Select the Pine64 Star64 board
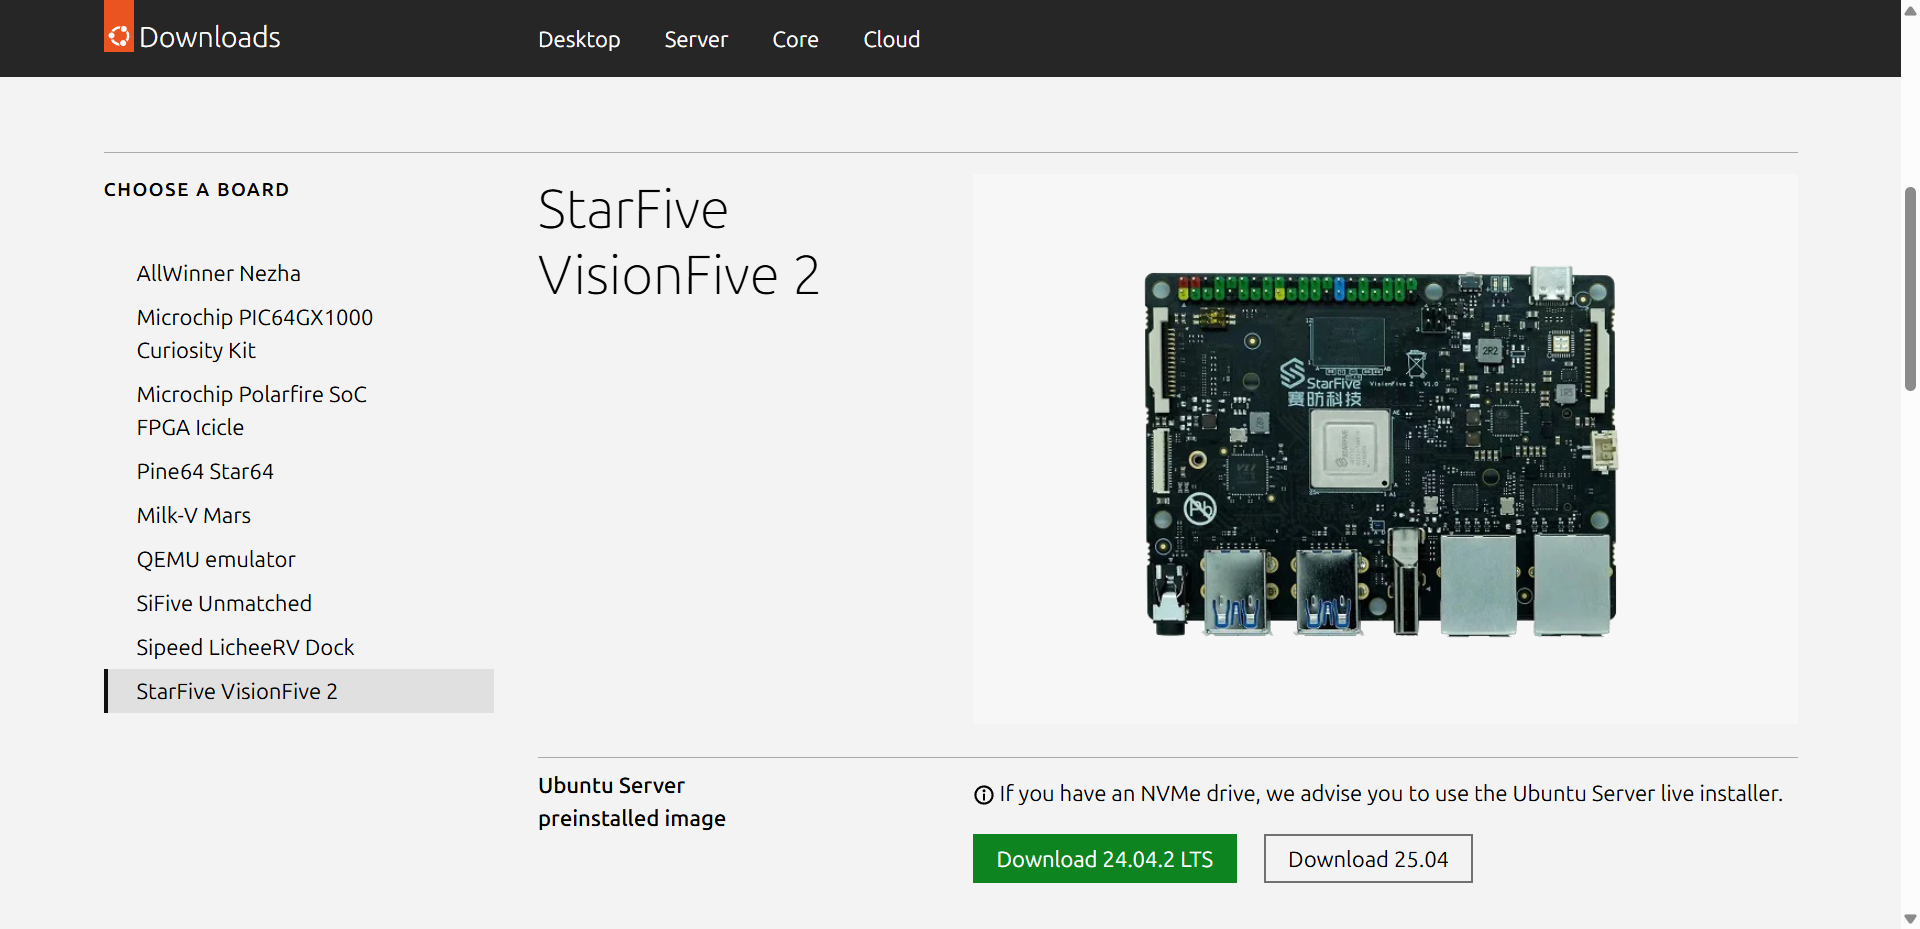Image resolution: width=1920 pixels, height=929 pixels. point(205,471)
